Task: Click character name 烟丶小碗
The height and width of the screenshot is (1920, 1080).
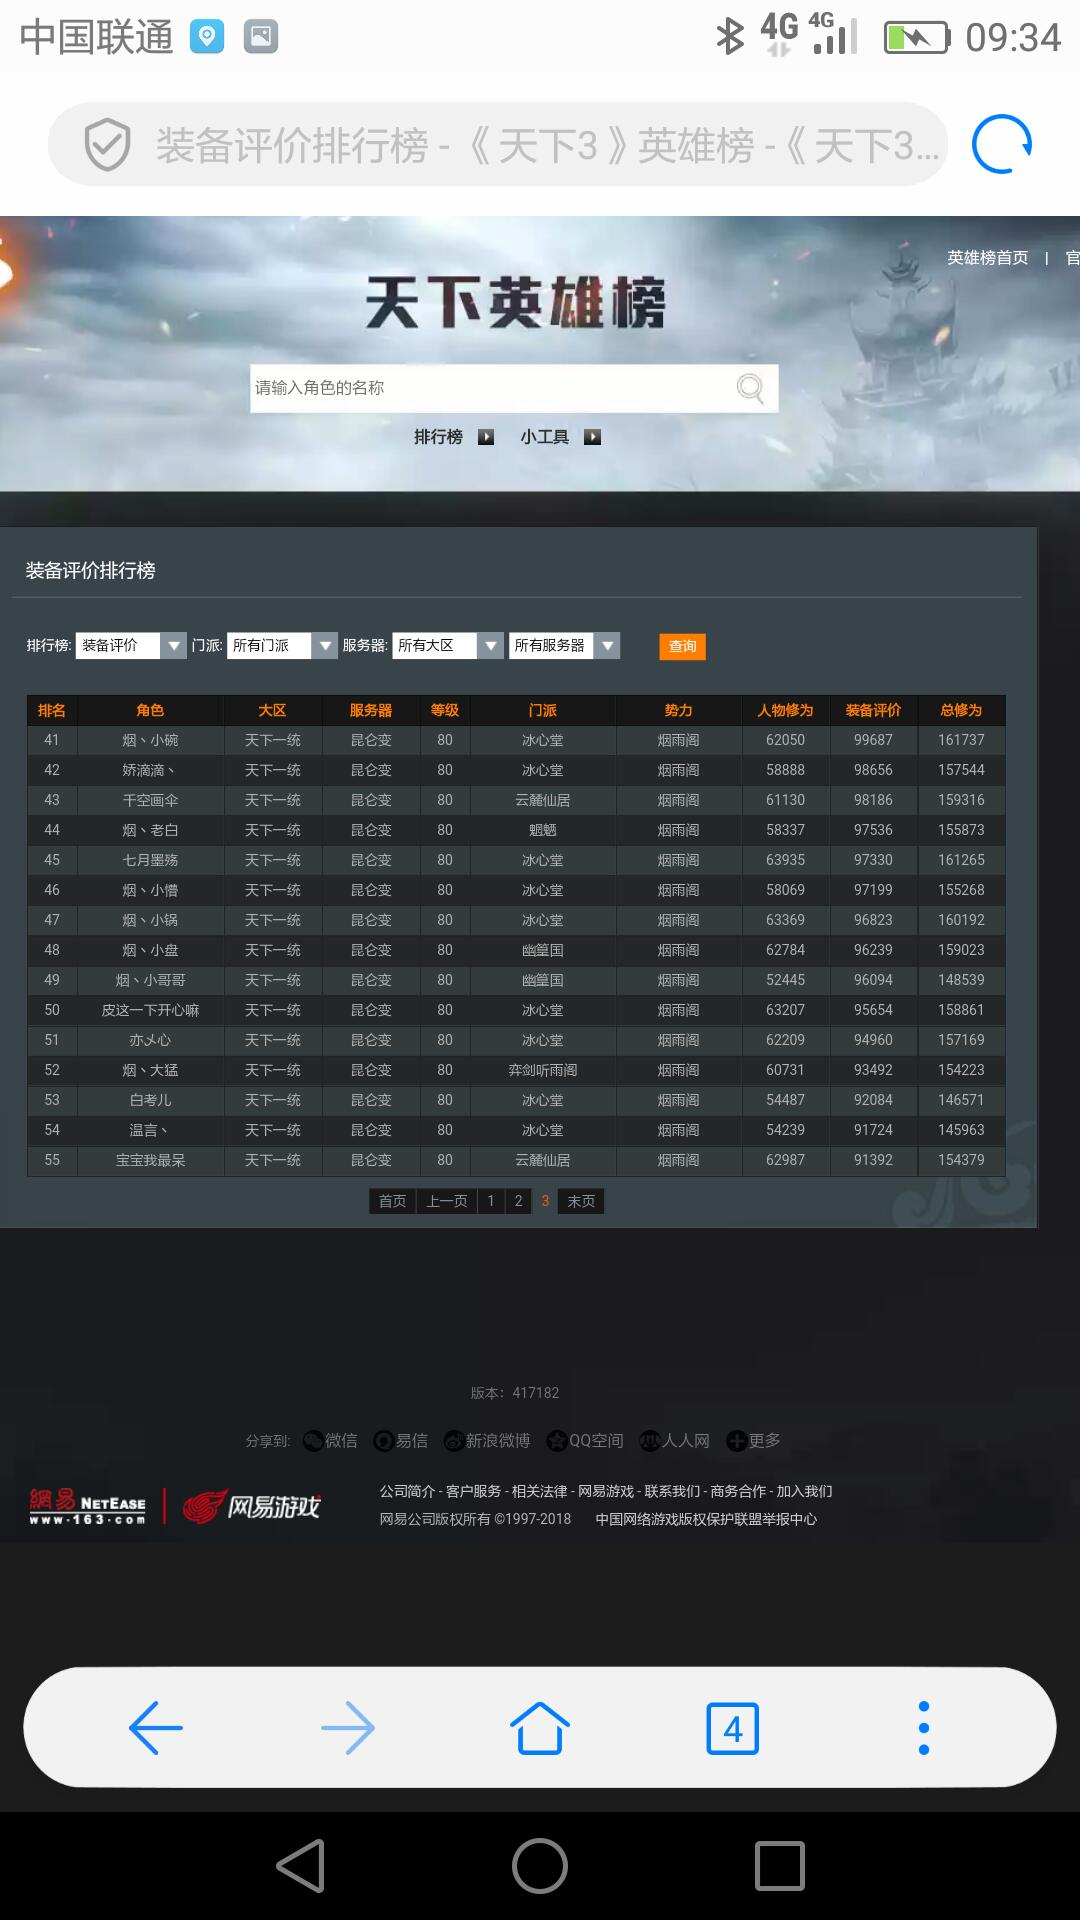Action: (150, 740)
